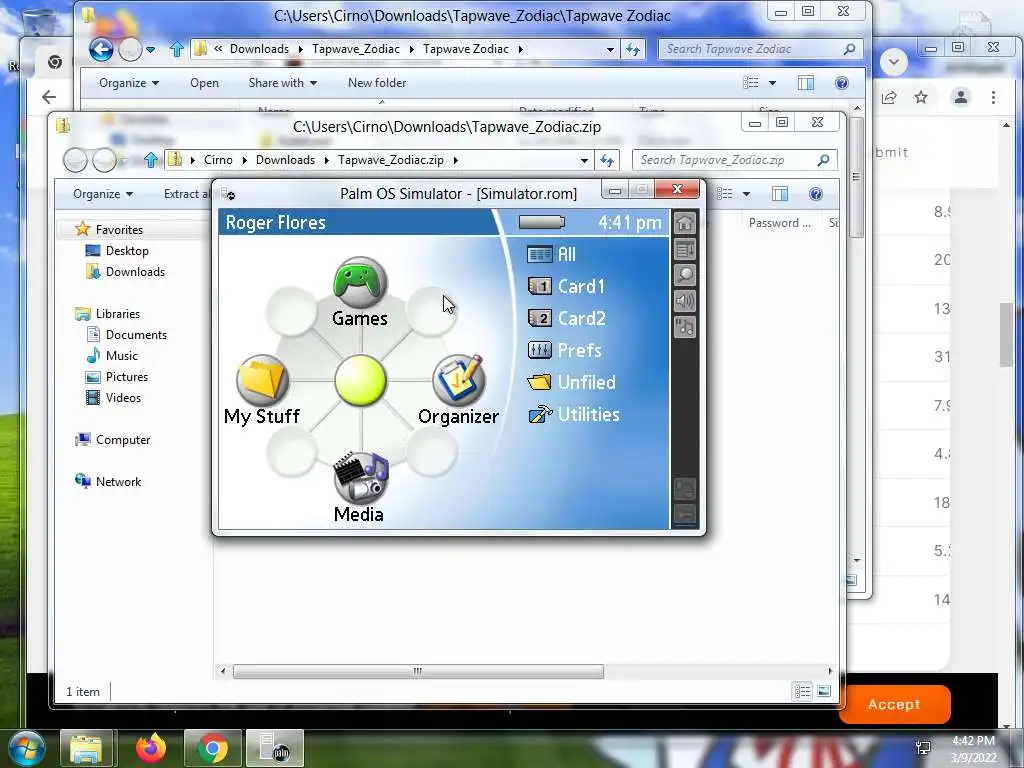Open Help in Tapwave_Zodiac.zip window
This screenshot has height=768, width=1024.
click(x=816, y=194)
